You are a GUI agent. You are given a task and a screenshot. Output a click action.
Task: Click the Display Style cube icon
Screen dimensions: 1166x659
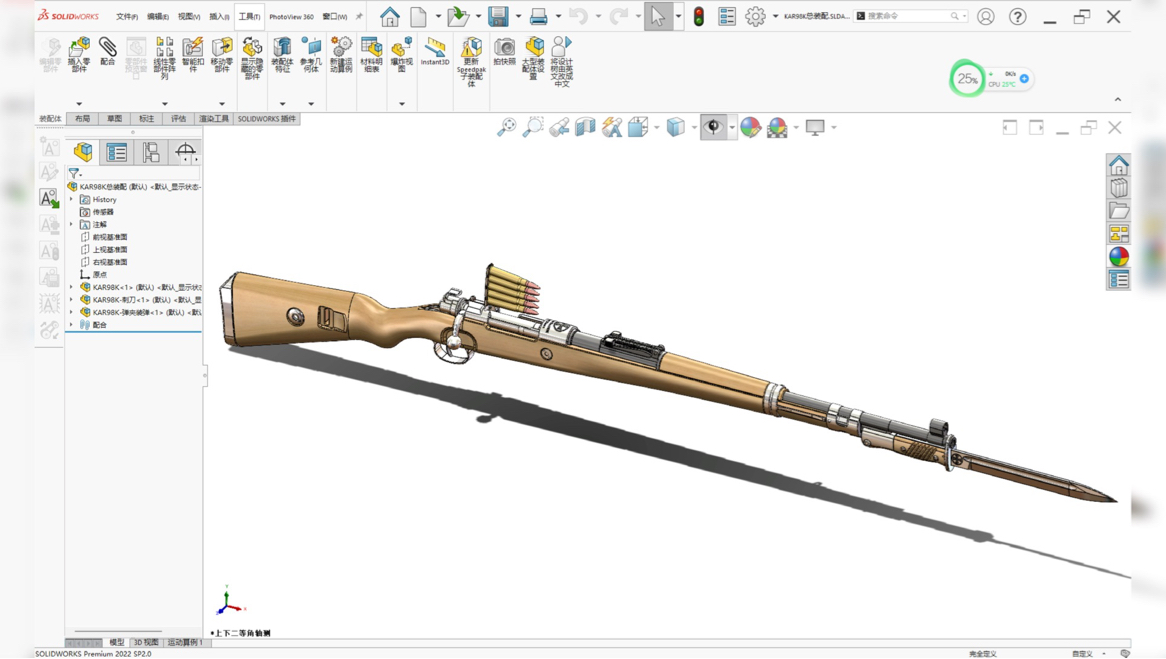[675, 127]
